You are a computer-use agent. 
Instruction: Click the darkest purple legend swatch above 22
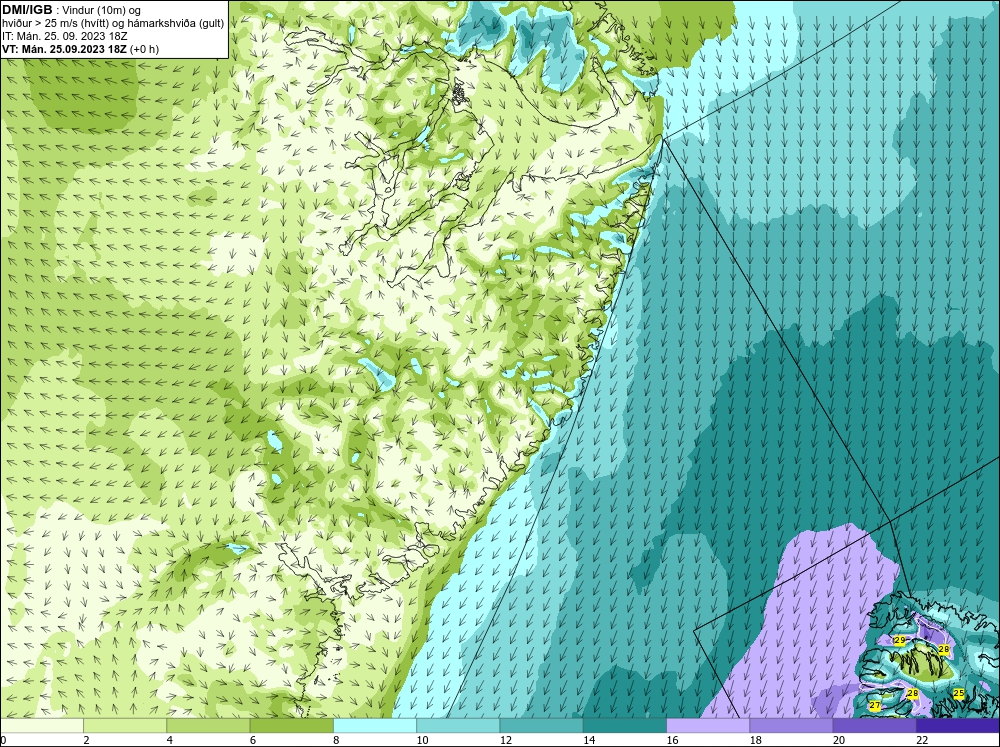(958, 725)
